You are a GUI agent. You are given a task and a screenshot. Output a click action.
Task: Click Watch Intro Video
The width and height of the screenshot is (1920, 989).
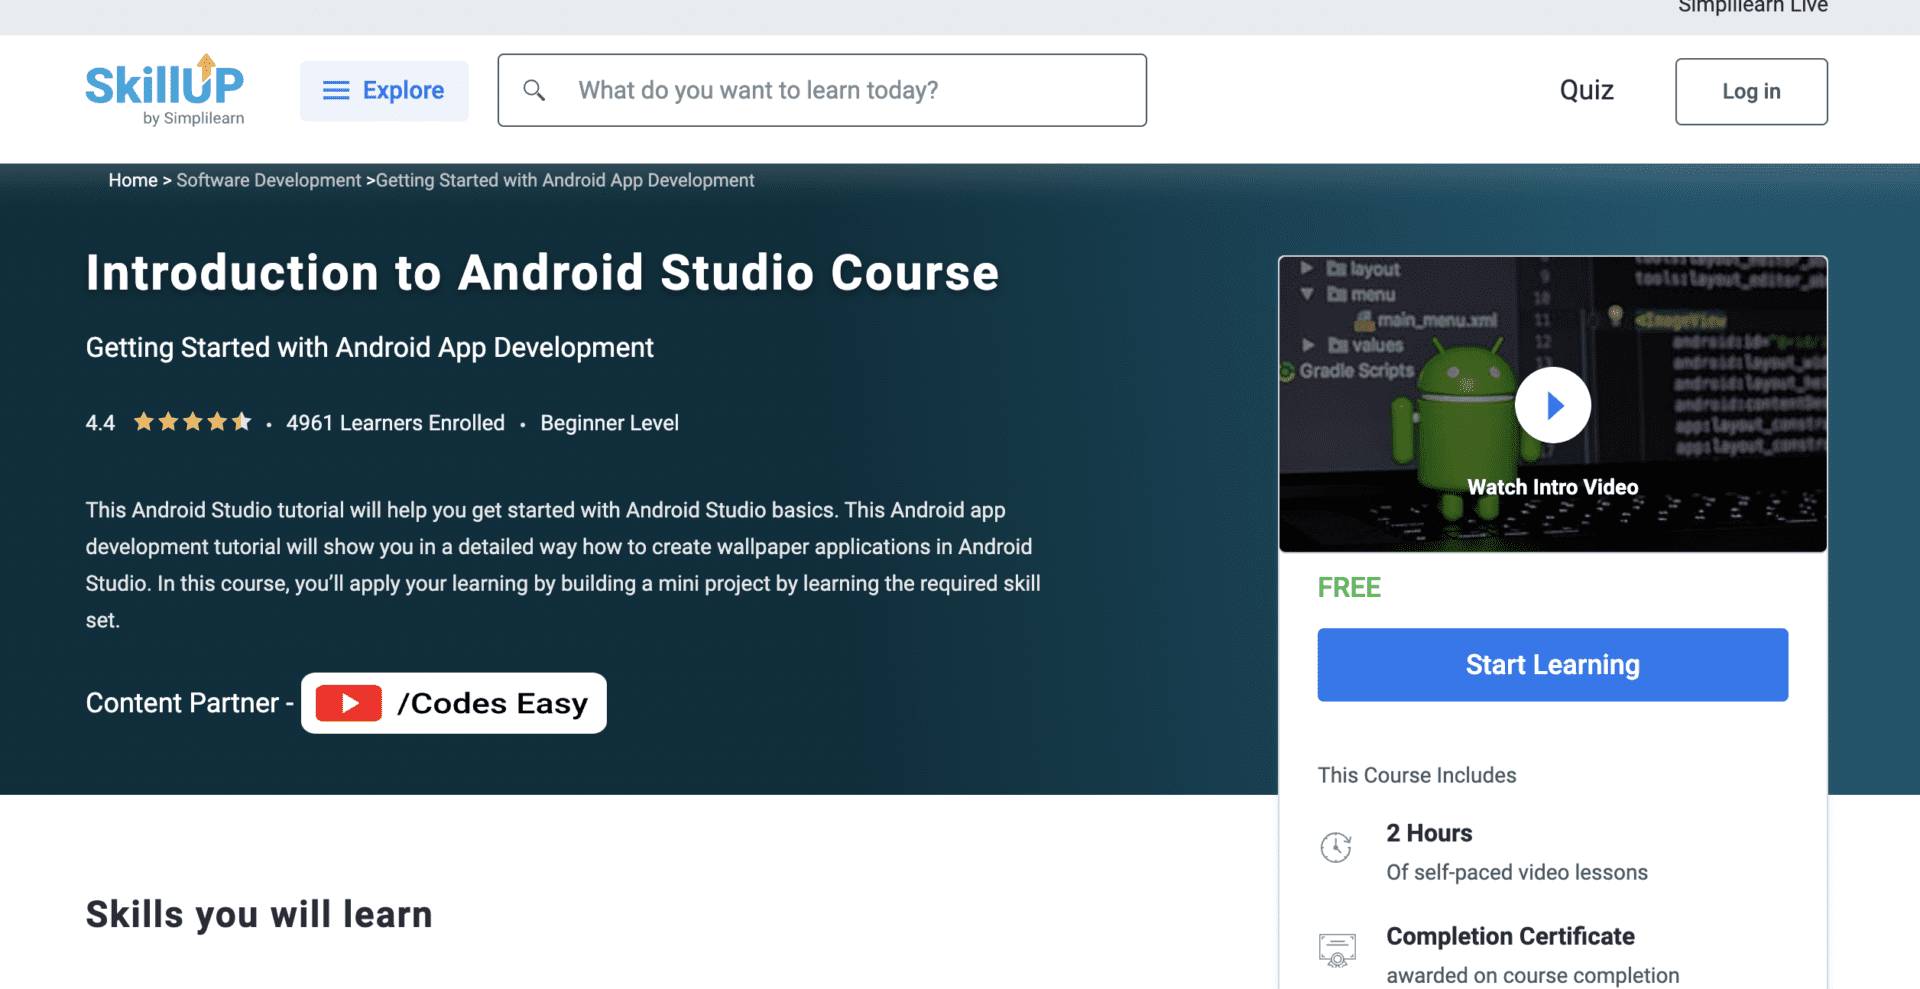click(1552, 487)
